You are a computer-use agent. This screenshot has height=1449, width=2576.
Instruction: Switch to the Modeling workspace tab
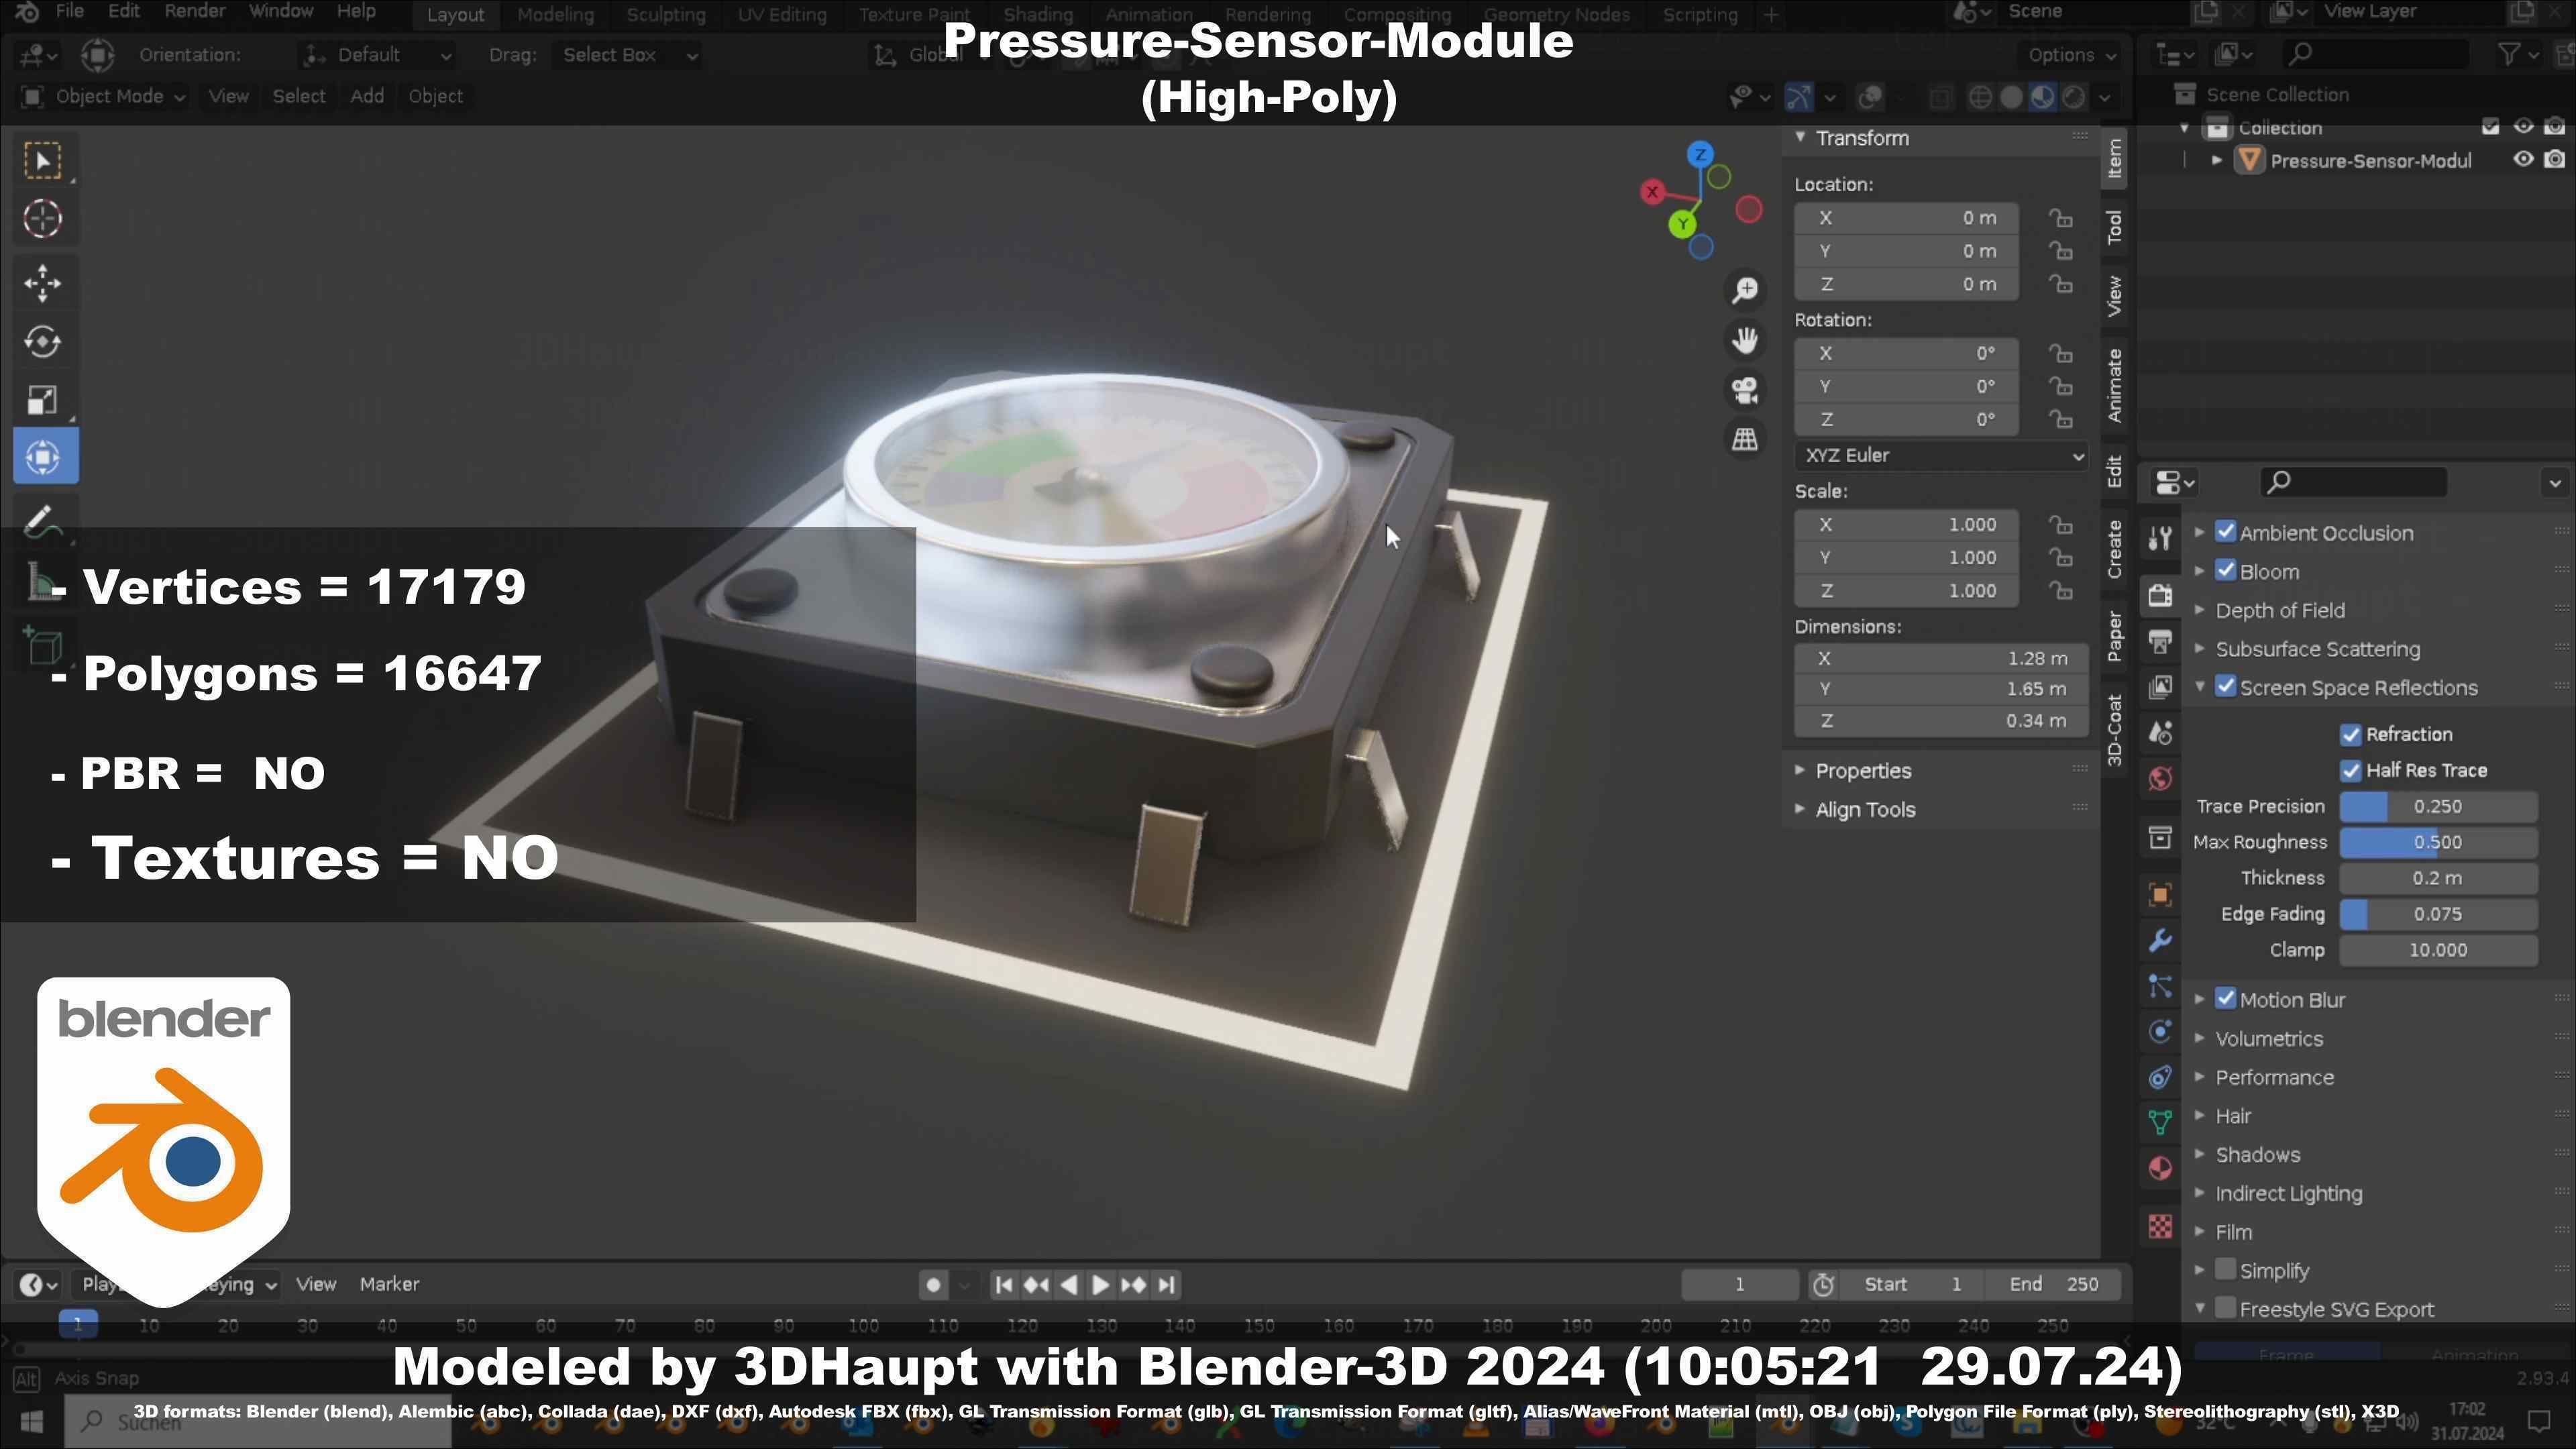555,15
